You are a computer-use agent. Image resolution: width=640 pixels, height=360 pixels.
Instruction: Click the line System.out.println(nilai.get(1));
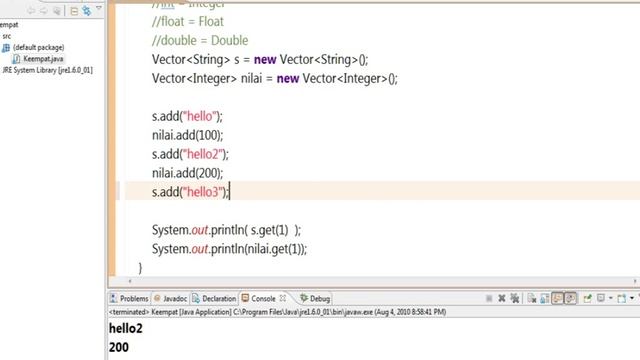click(229, 249)
